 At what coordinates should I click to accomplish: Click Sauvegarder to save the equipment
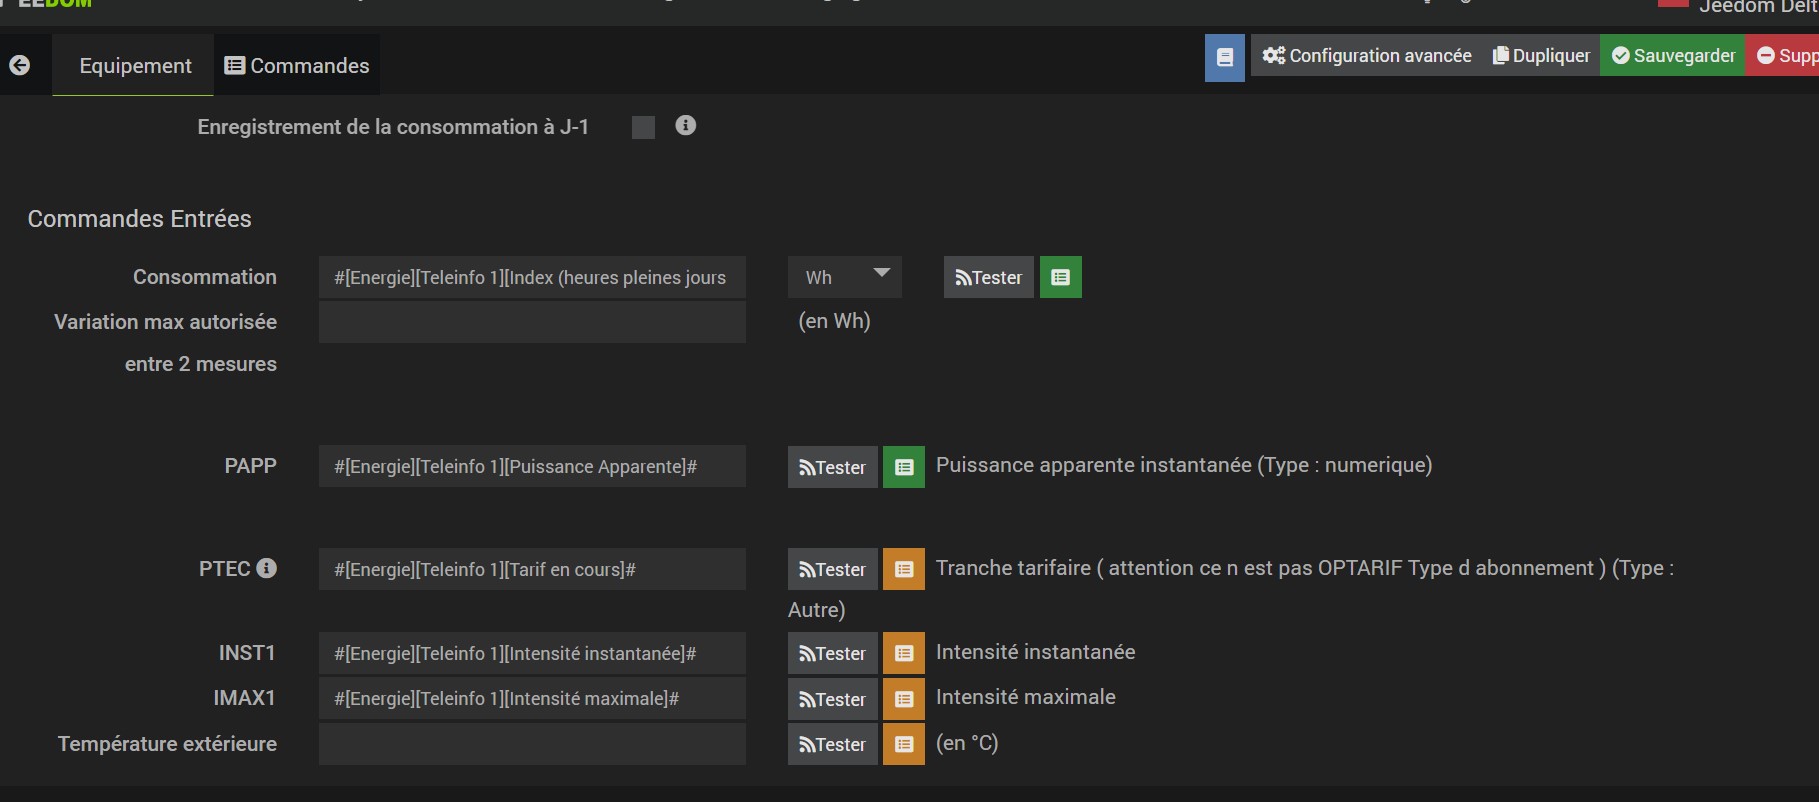click(1673, 56)
